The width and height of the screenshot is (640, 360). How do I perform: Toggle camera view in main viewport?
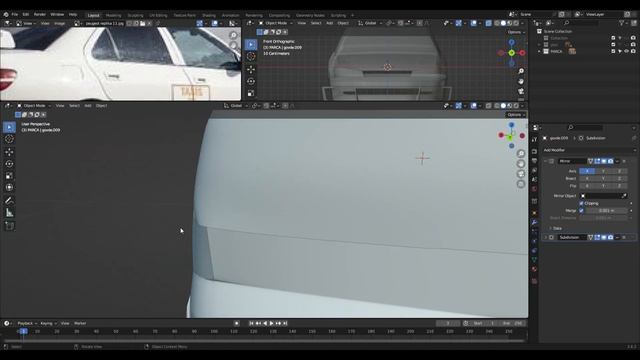click(x=521, y=174)
